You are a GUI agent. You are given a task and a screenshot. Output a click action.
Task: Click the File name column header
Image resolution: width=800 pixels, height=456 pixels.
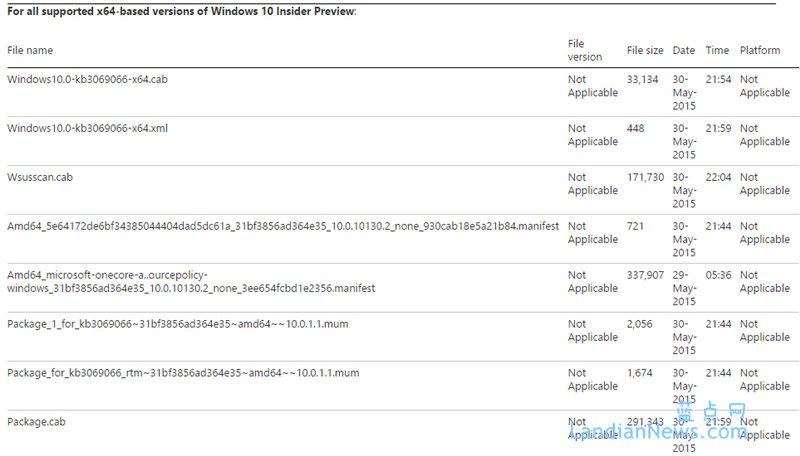click(30, 50)
